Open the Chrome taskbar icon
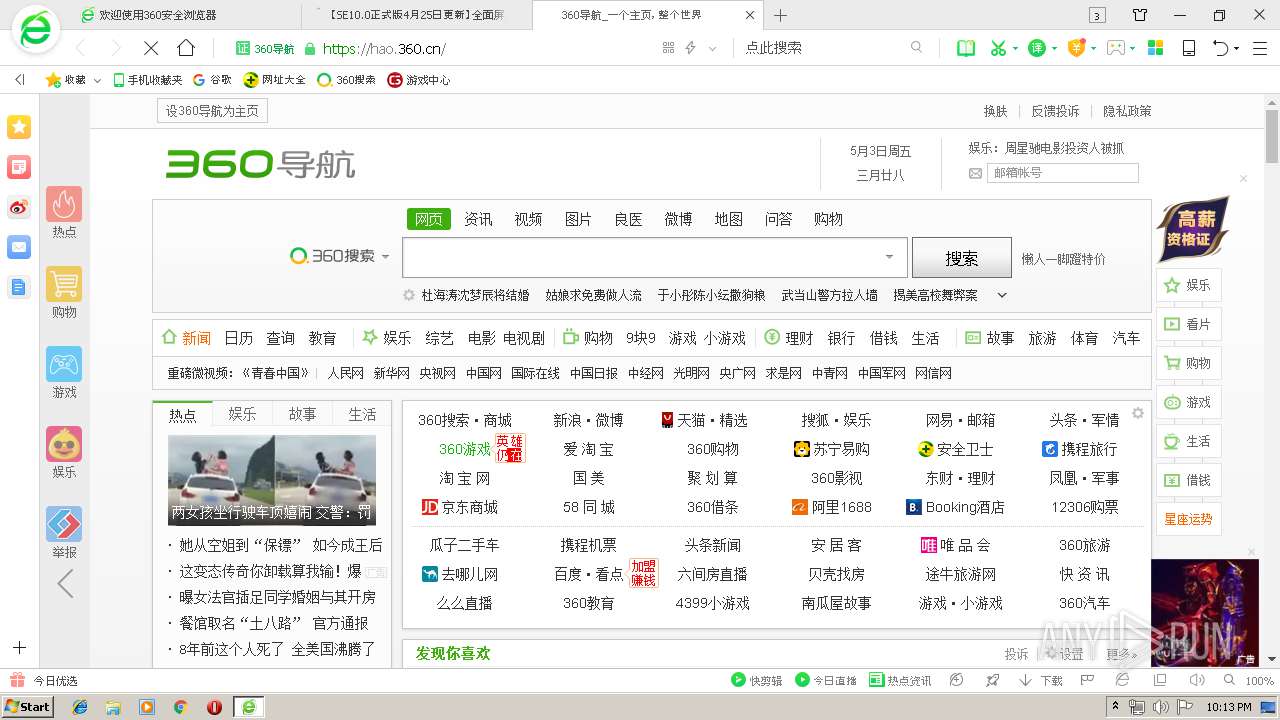Image resolution: width=1280 pixels, height=720 pixels. 180,706
